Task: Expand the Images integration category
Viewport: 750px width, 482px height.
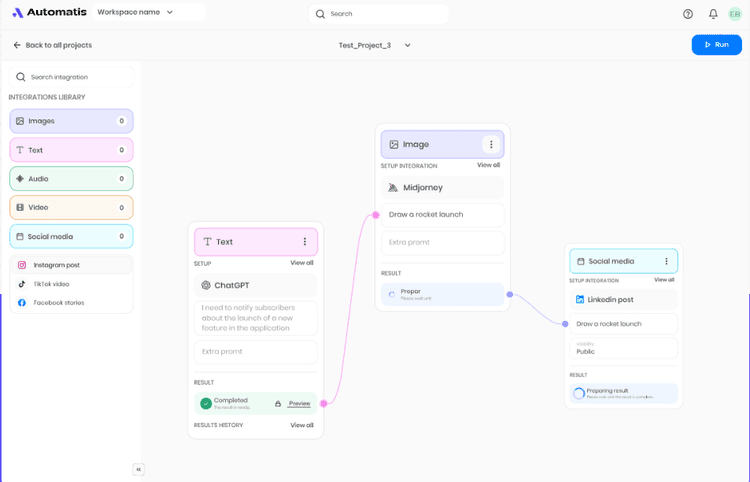Action: [71, 121]
